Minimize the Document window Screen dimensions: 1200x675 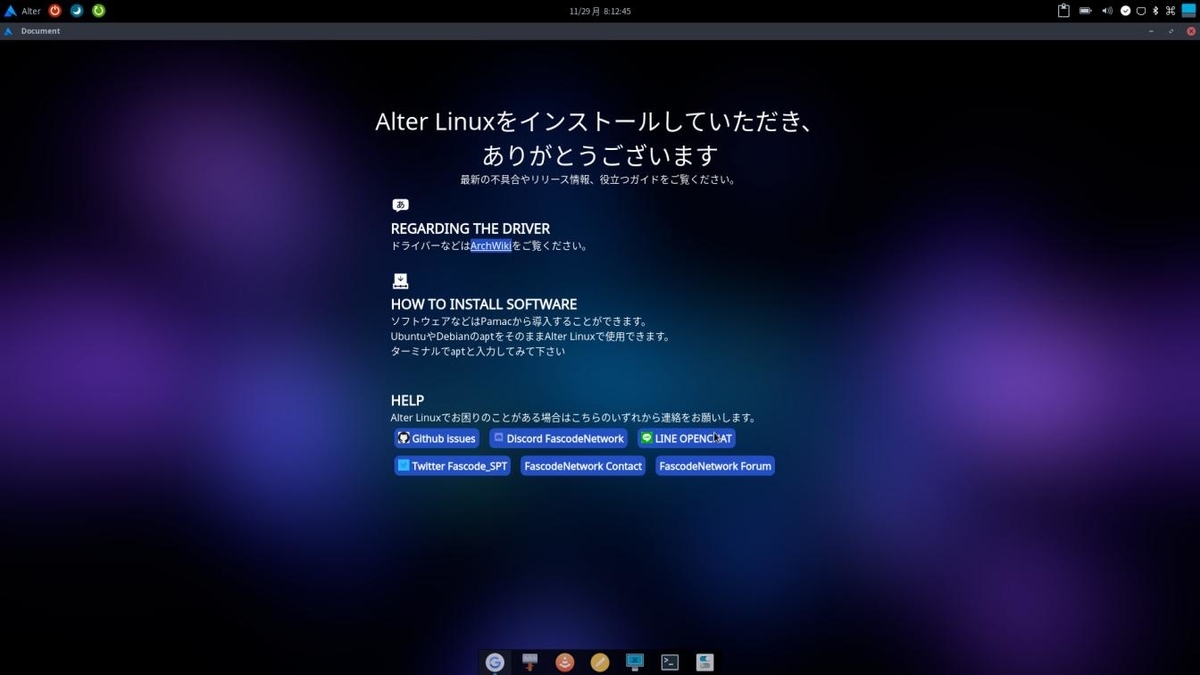point(1151,31)
